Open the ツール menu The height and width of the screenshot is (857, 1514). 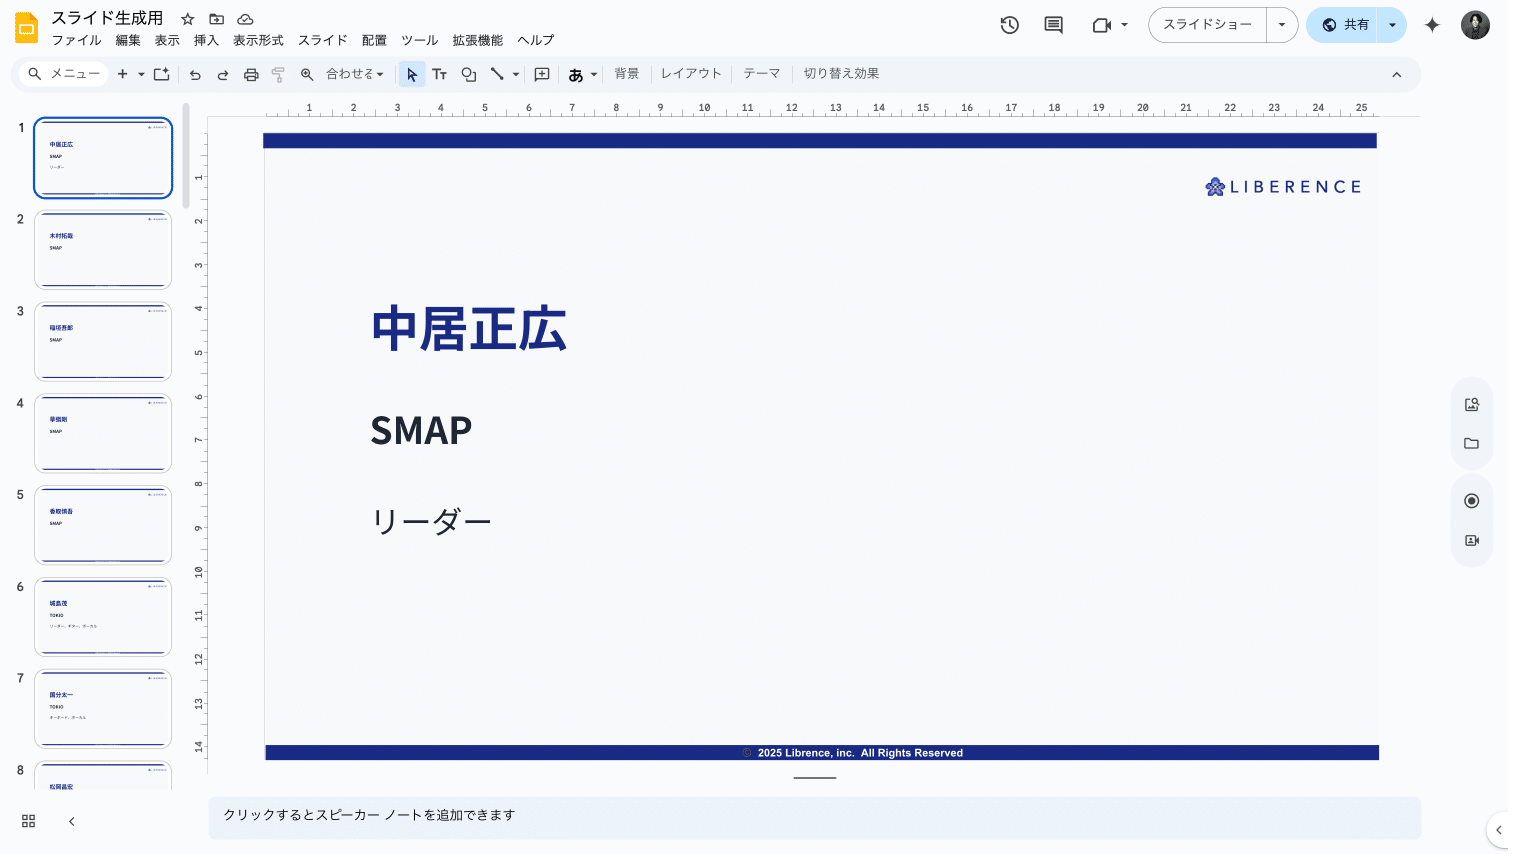(420, 41)
